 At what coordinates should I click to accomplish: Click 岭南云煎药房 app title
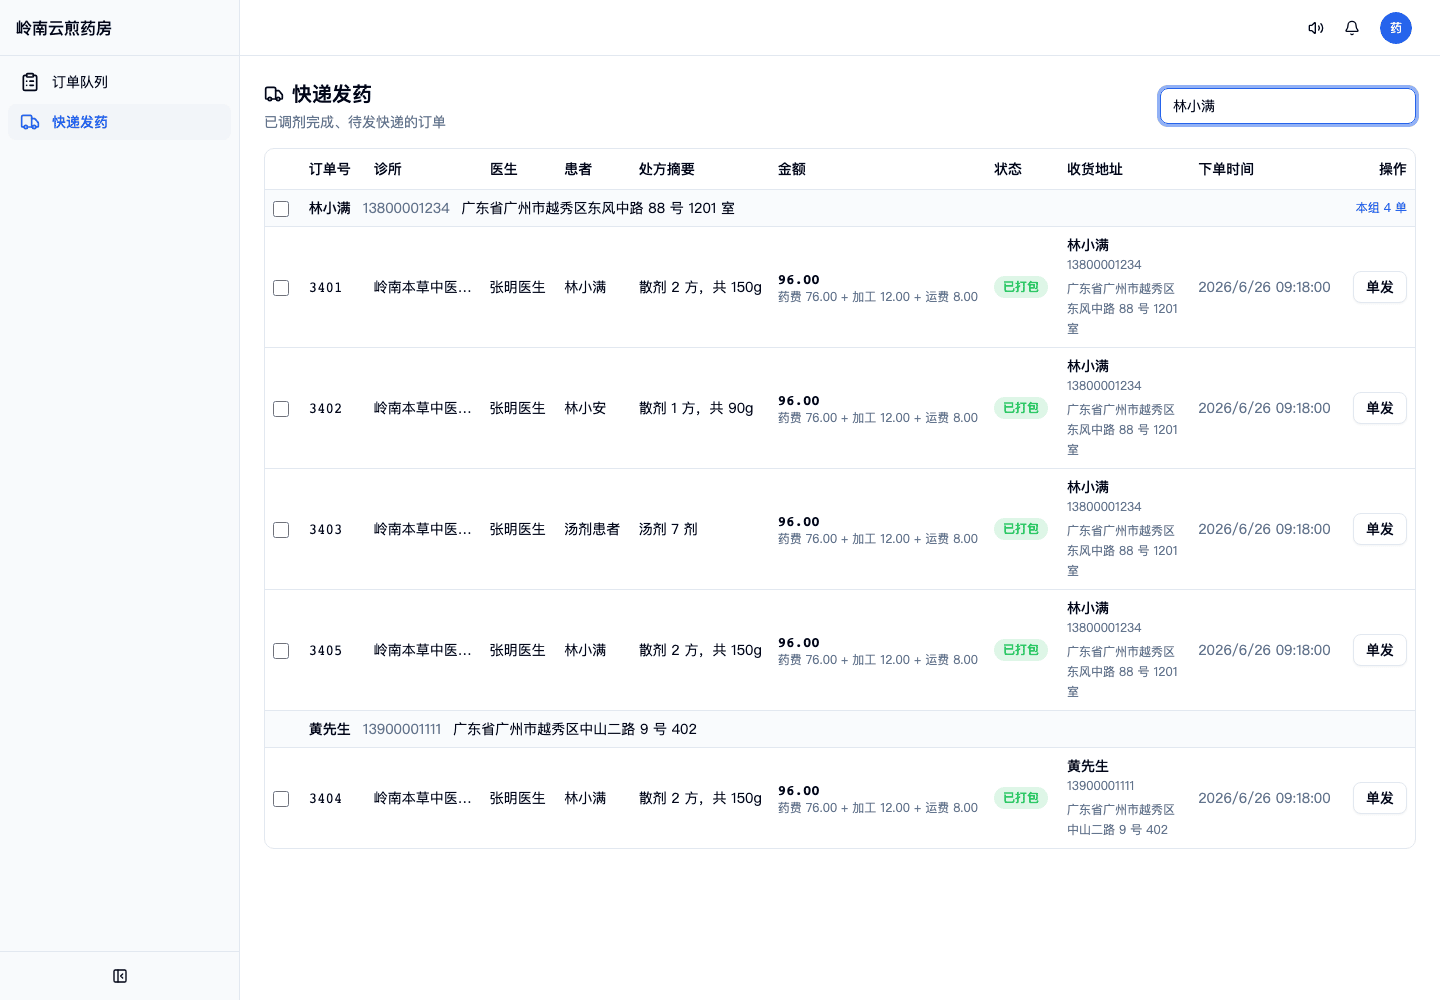click(64, 28)
